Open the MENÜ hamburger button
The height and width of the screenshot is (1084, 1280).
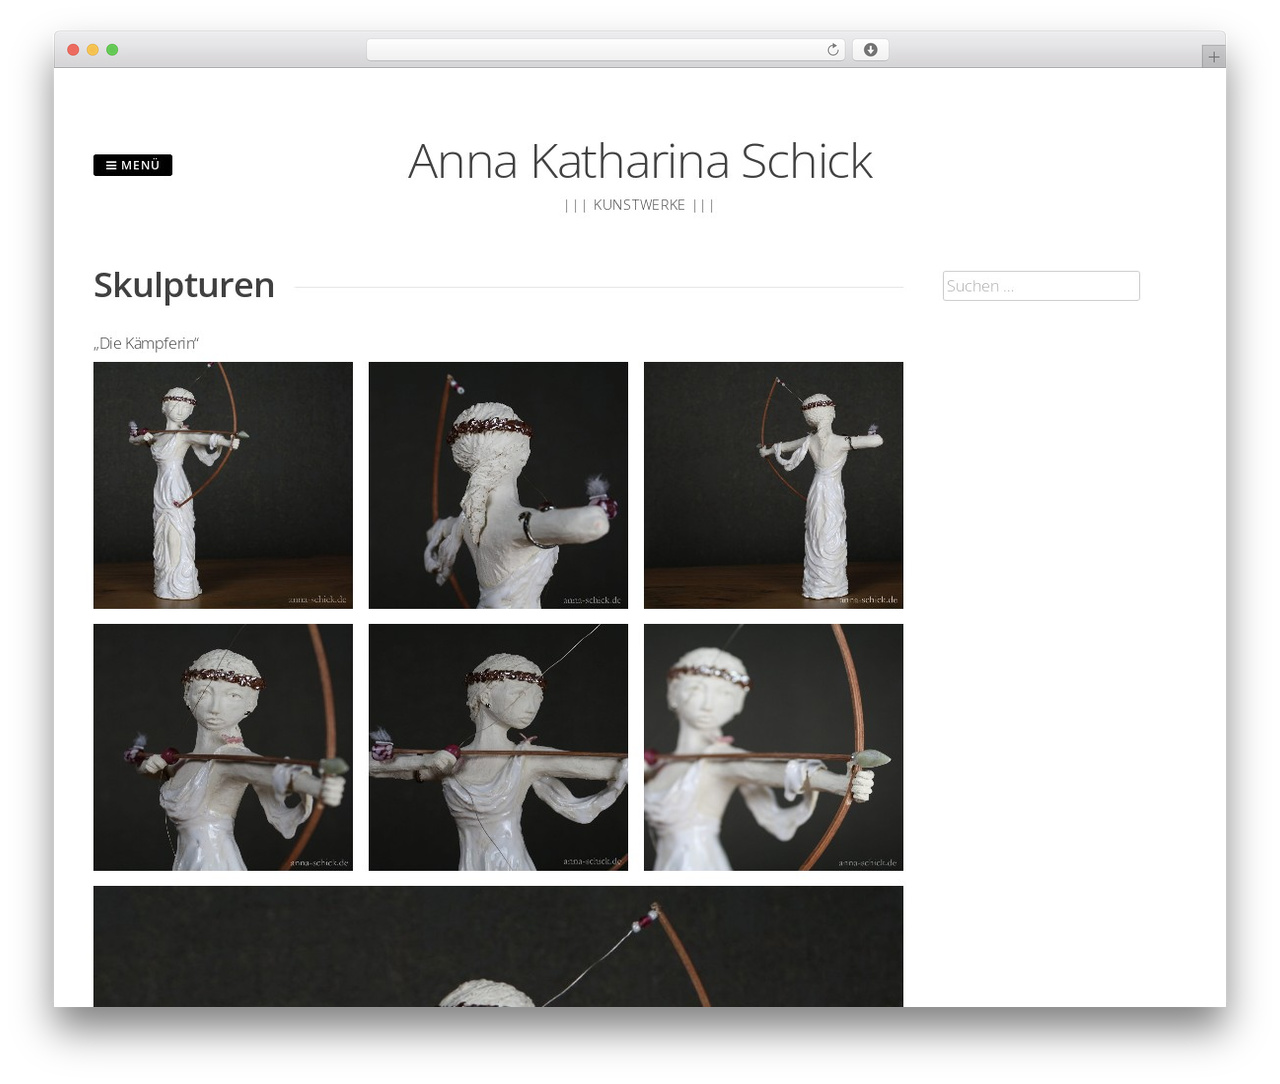(133, 165)
